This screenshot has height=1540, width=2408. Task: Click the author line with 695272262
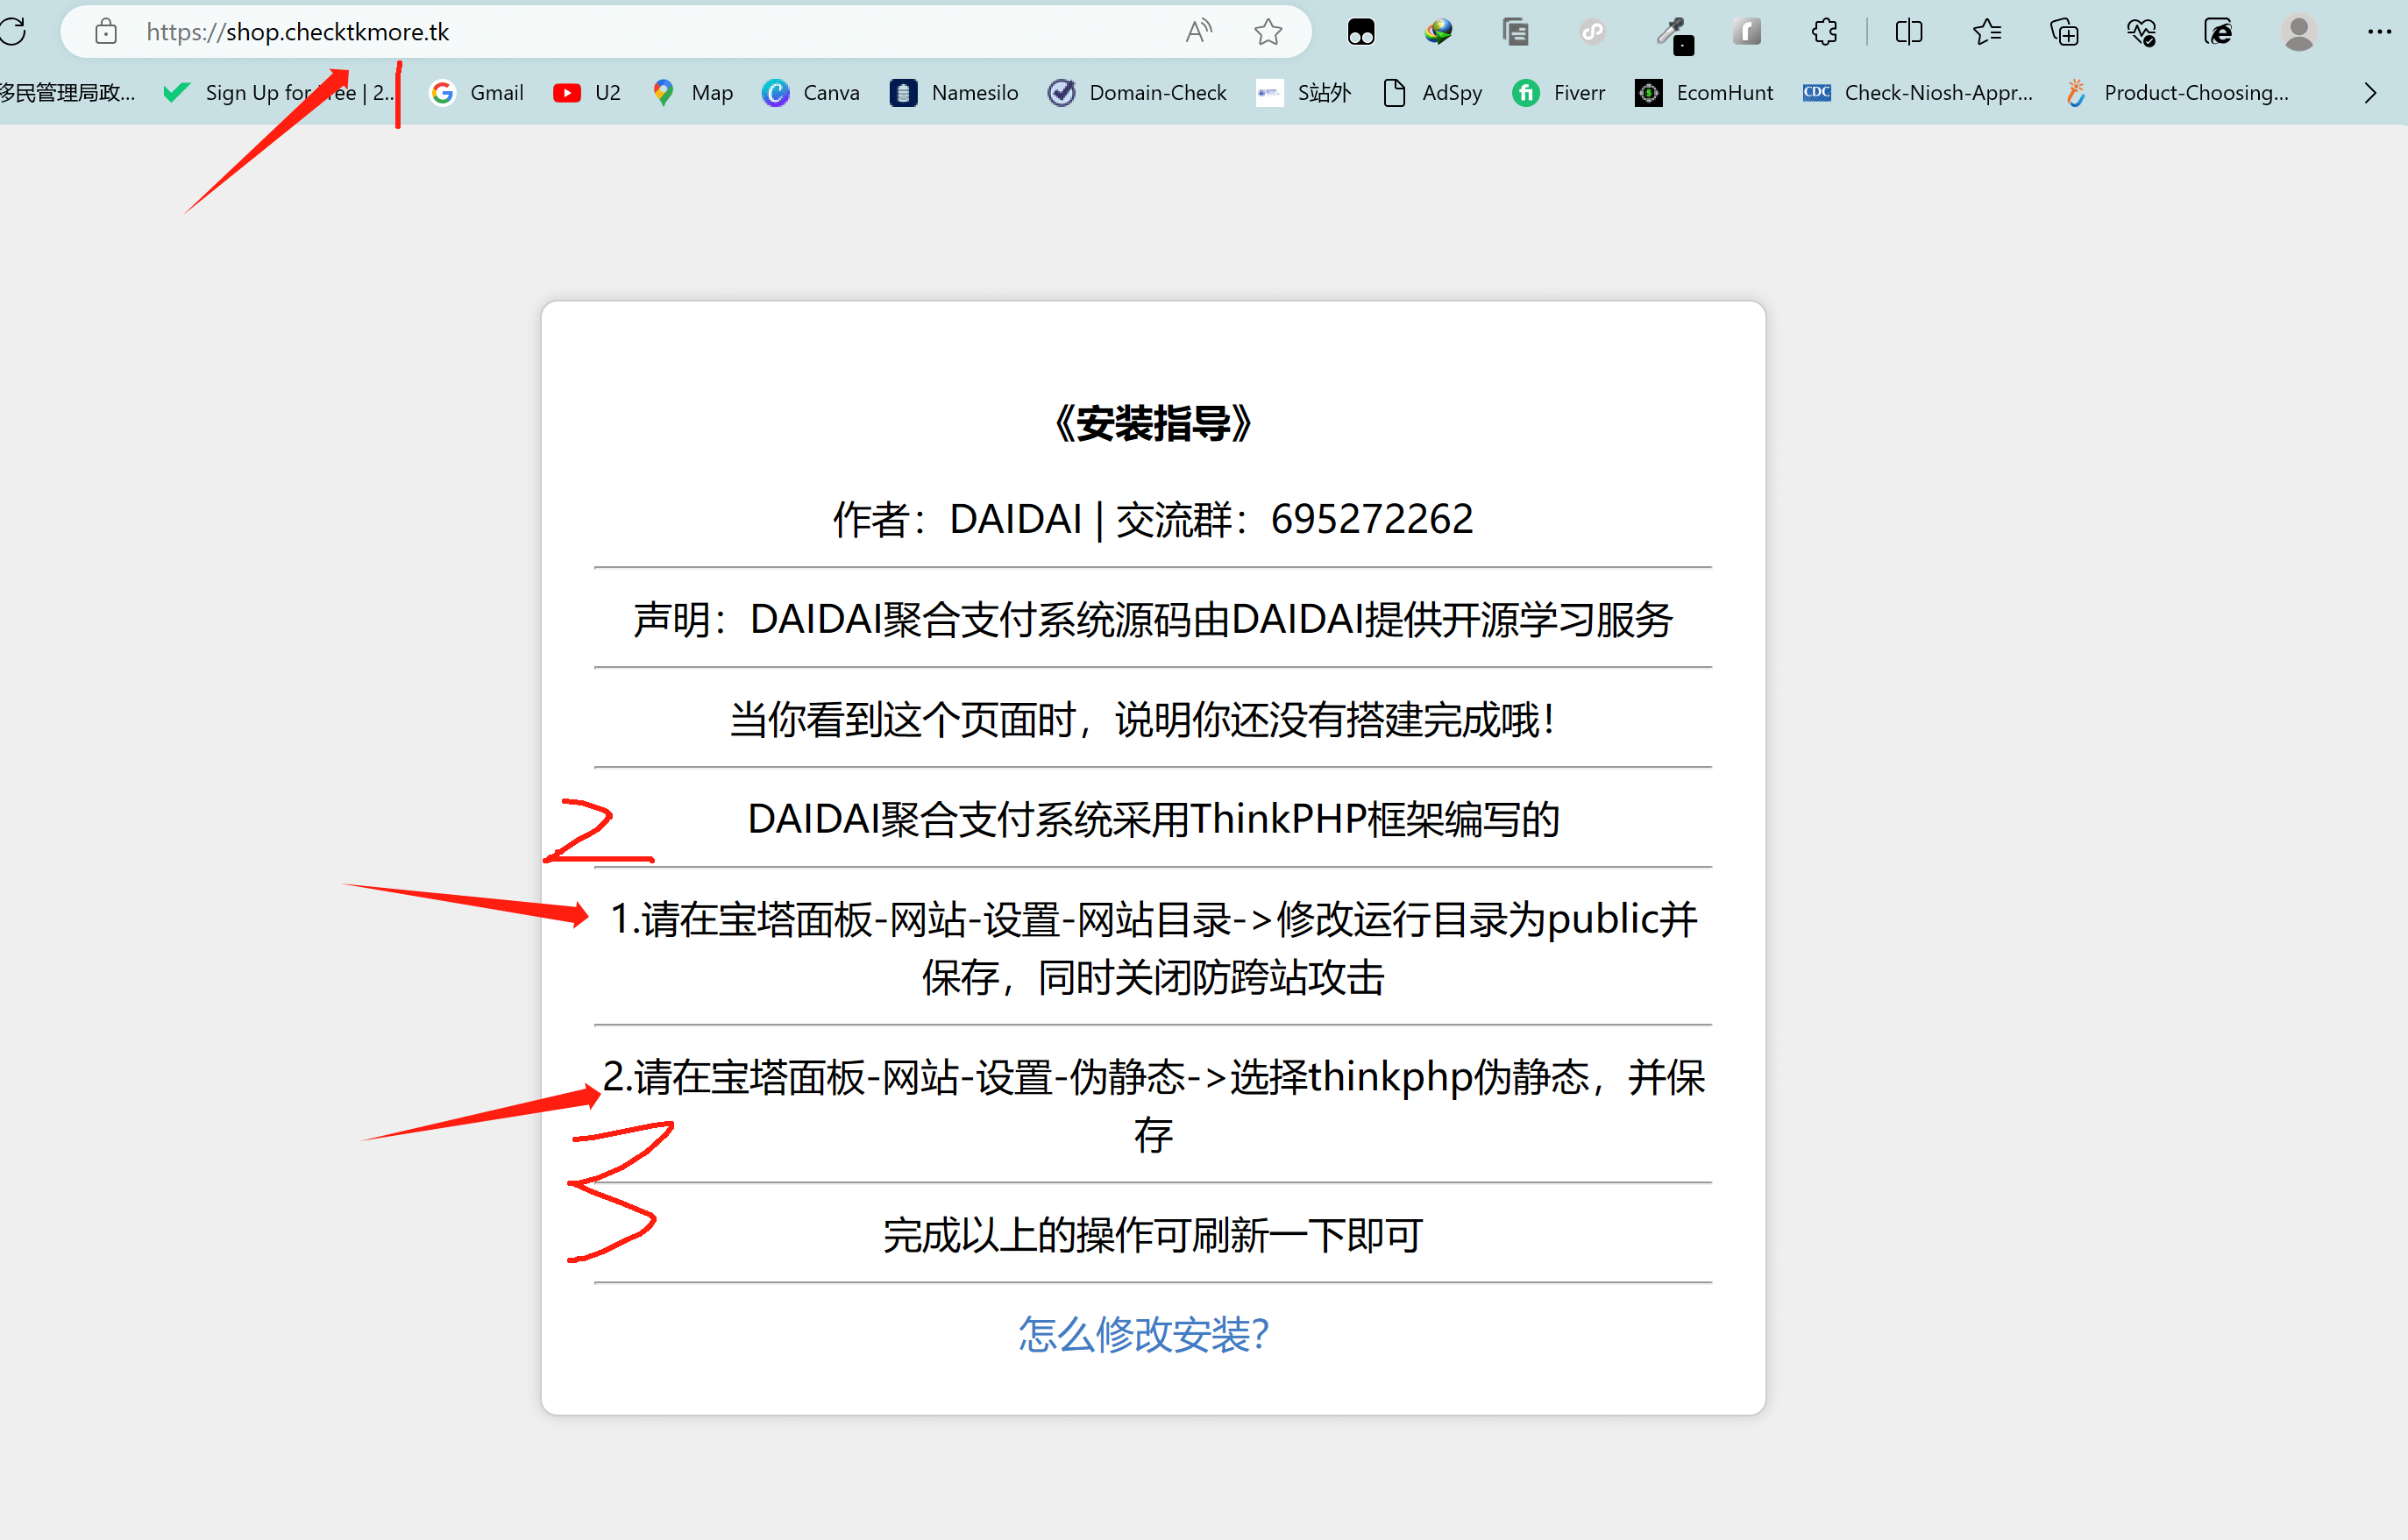tap(1153, 519)
